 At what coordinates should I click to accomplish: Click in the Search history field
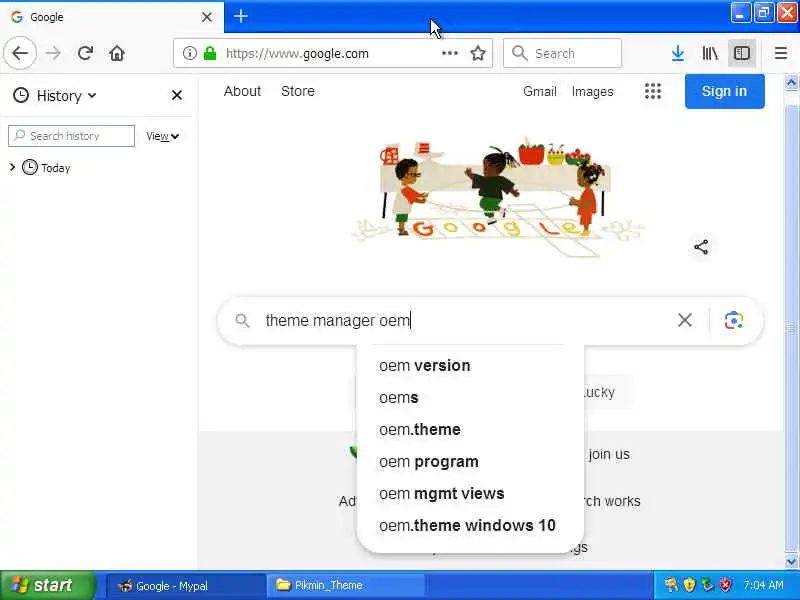coord(71,136)
